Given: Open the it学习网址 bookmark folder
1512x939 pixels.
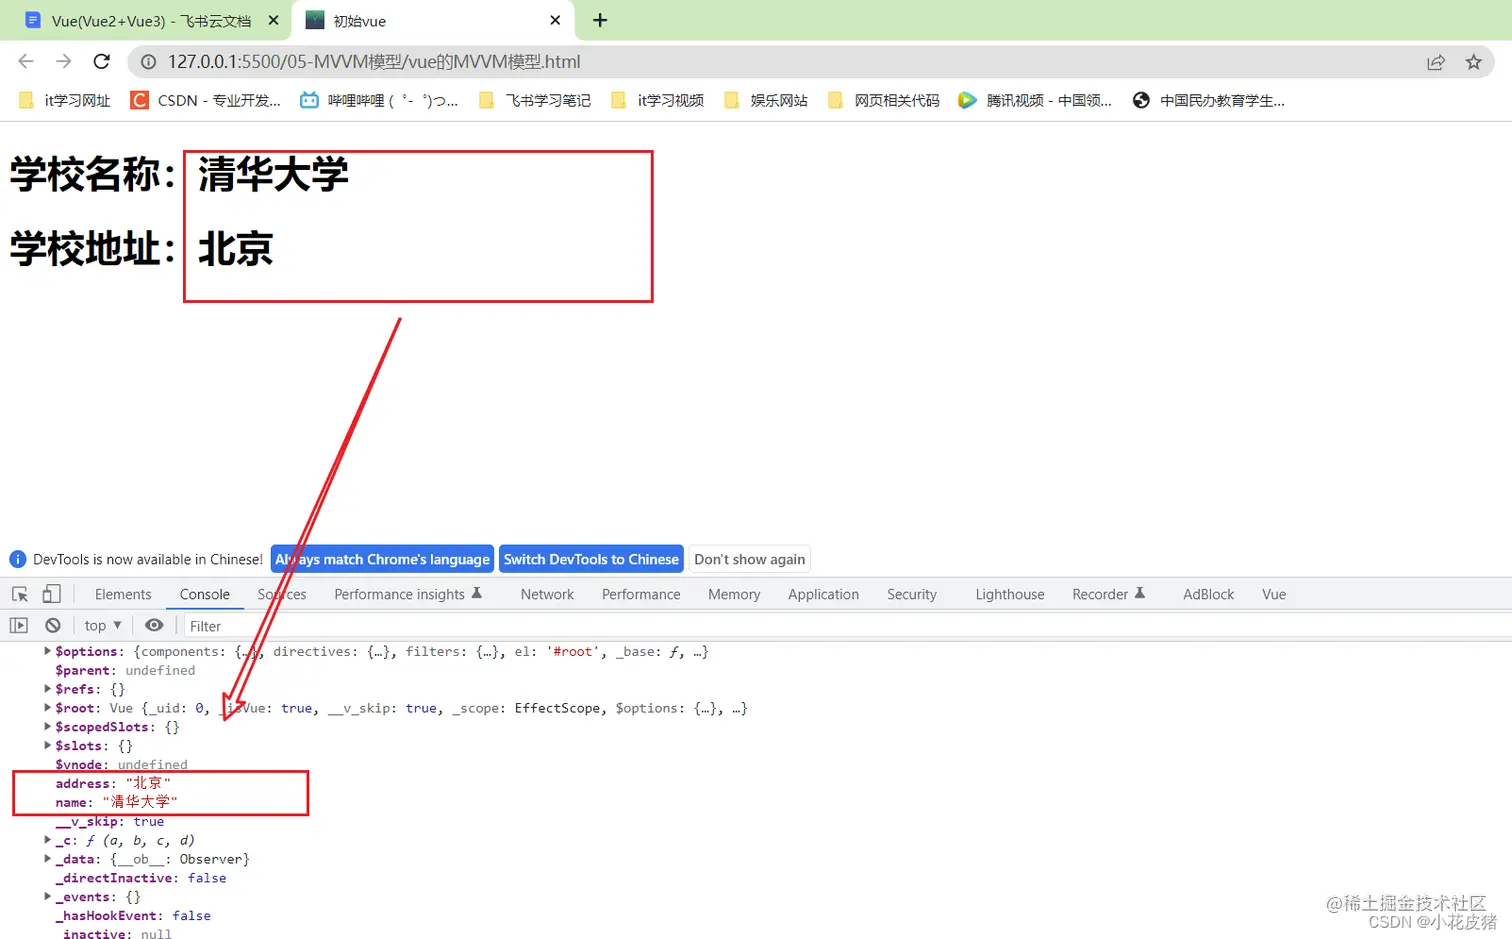Looking at the screenshot, I should [65, 100].
